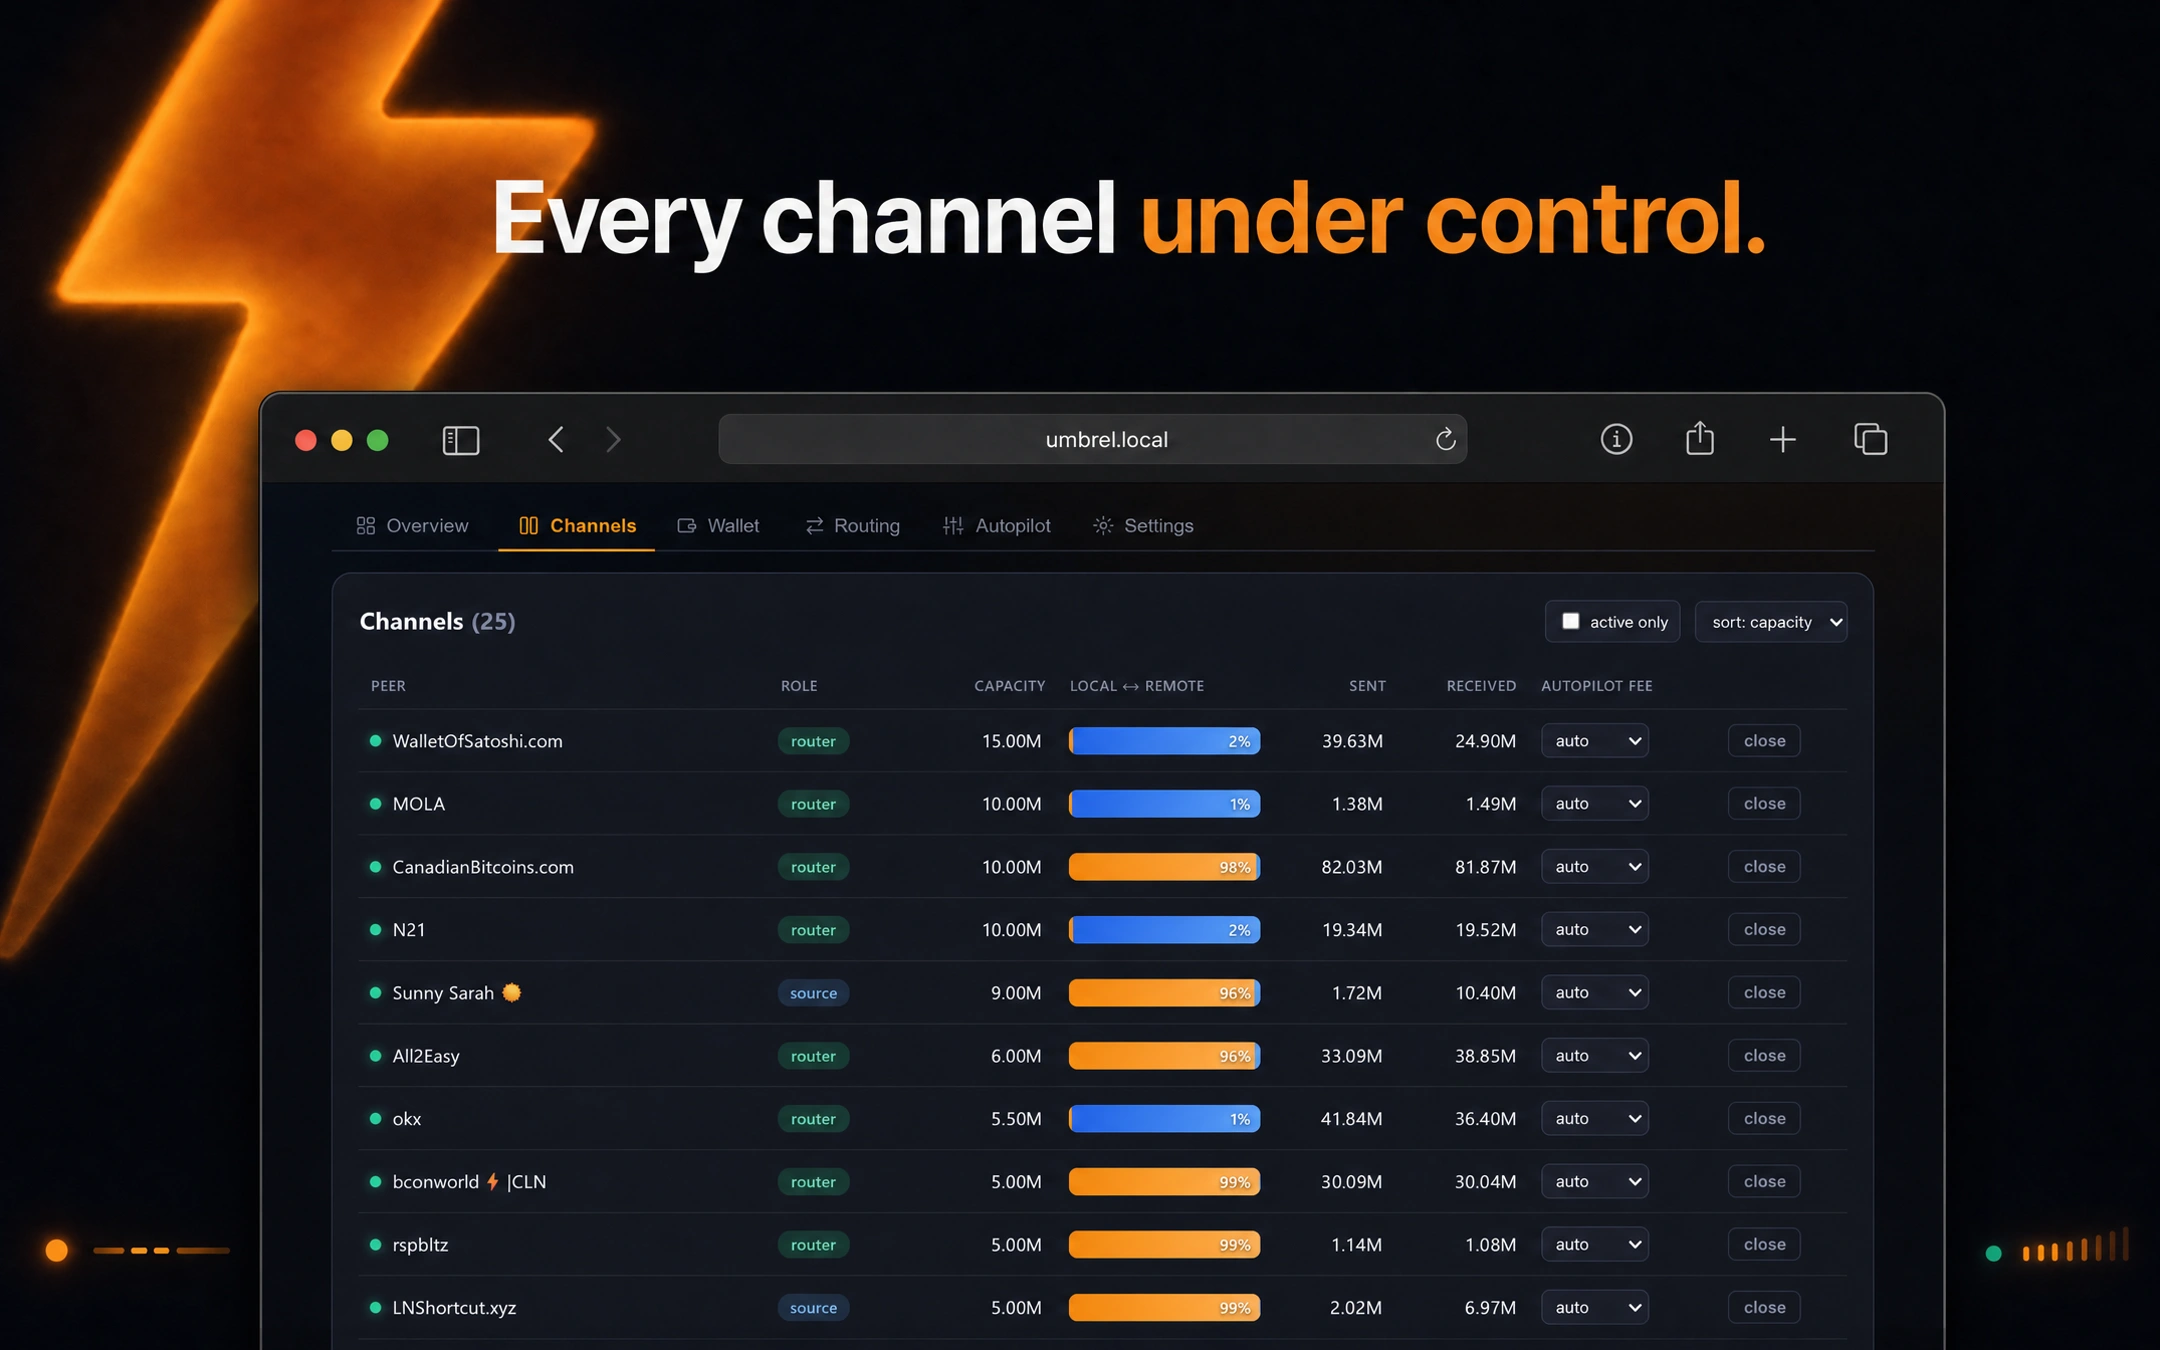Screen dimensions: 2160x1350
Task: Open a new tab with plus icon
Action: tap(1782, 439)
